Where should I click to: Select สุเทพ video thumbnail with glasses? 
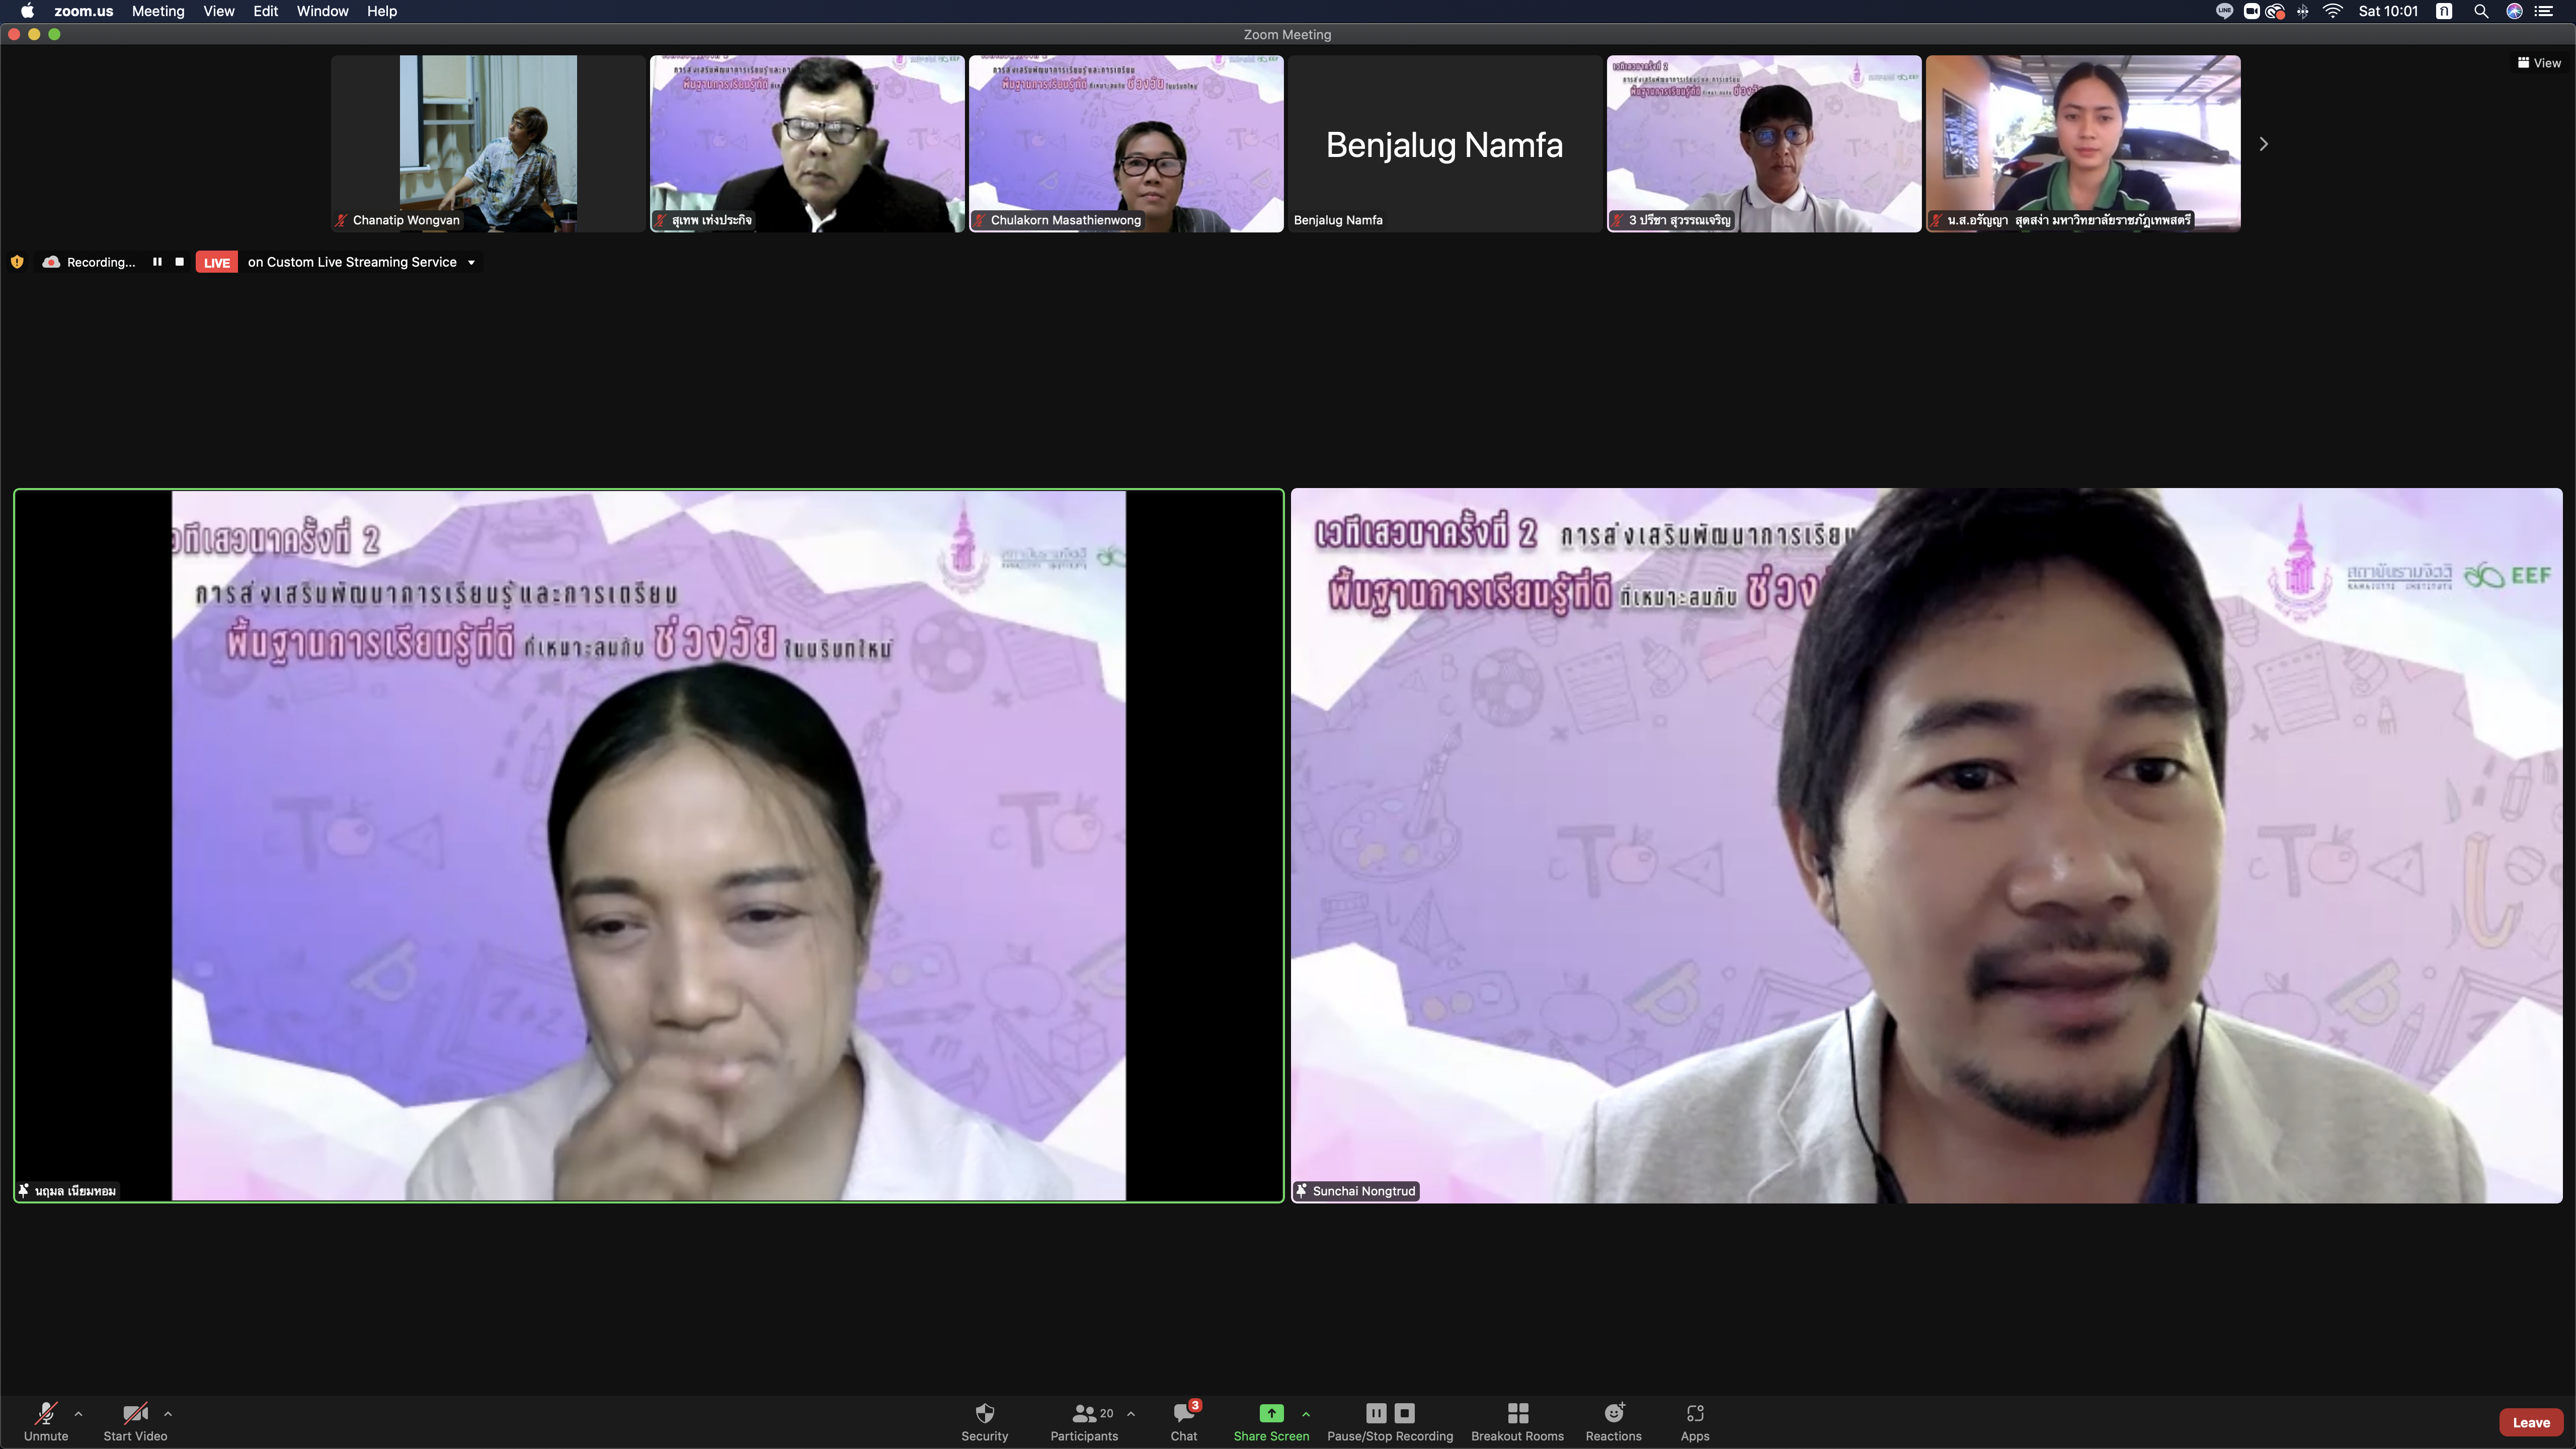coord(807,143)
